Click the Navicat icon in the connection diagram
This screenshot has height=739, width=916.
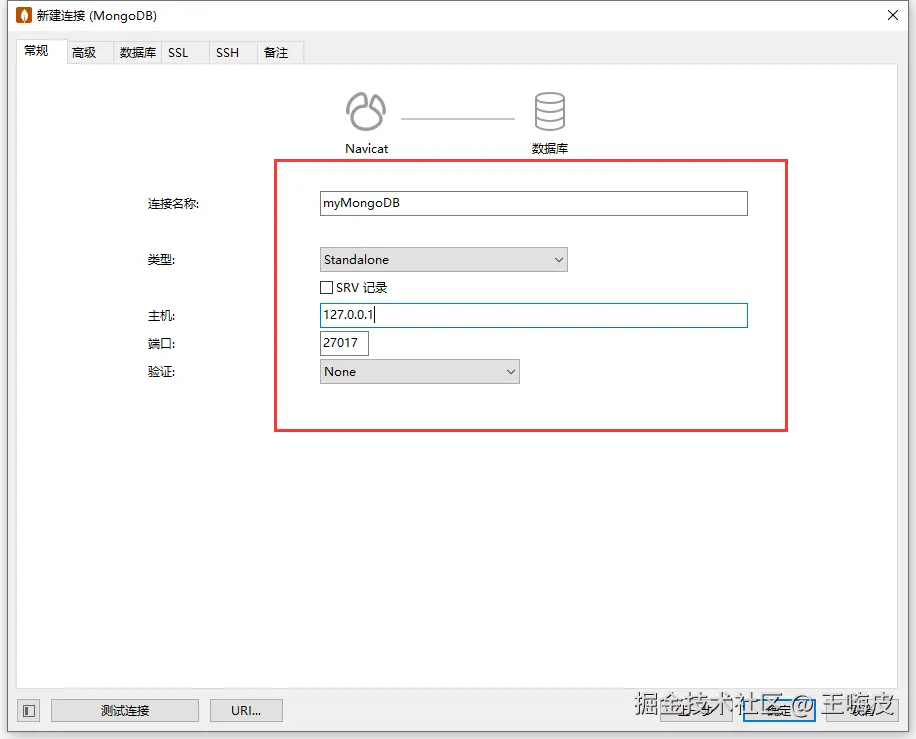click(365, 110)
